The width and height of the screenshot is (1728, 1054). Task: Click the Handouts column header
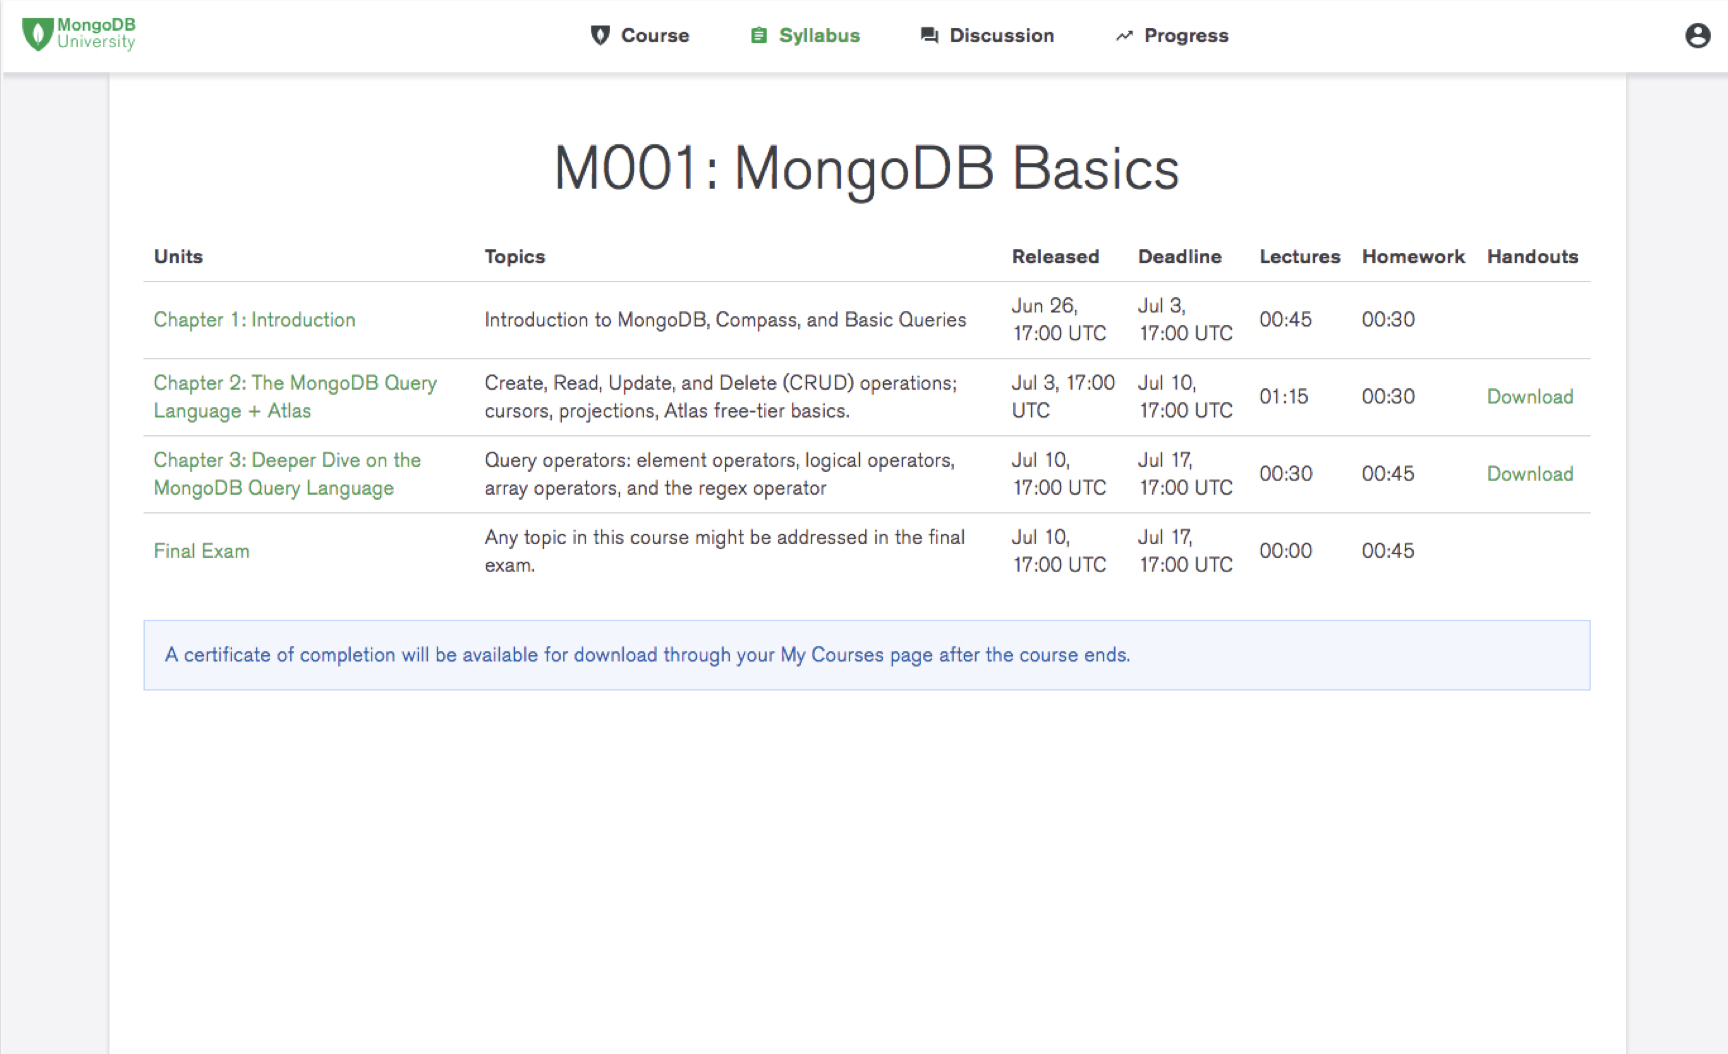pos(1532,257)
